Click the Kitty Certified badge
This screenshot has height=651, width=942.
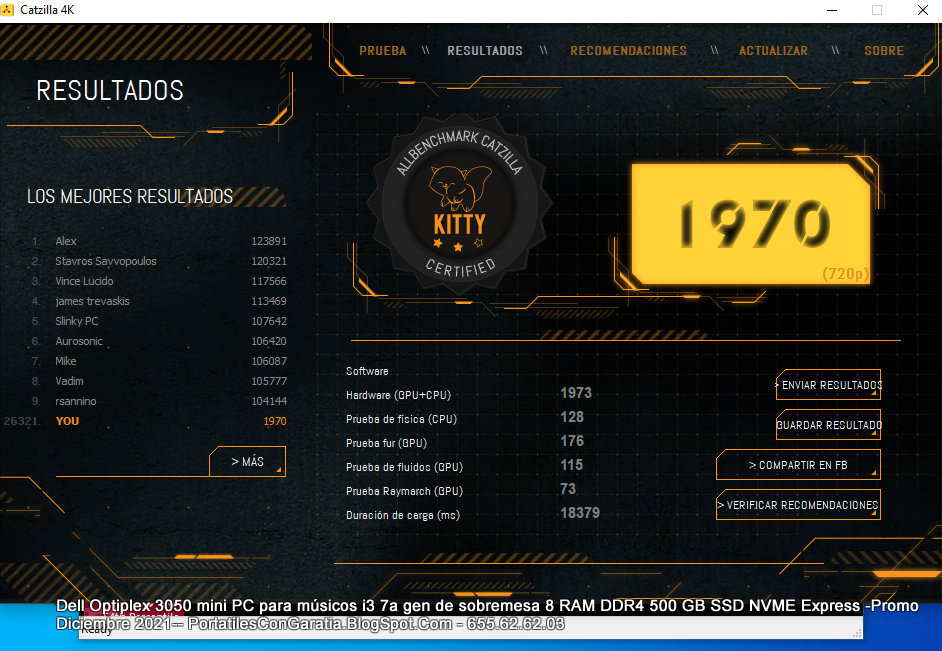point(460,204)
